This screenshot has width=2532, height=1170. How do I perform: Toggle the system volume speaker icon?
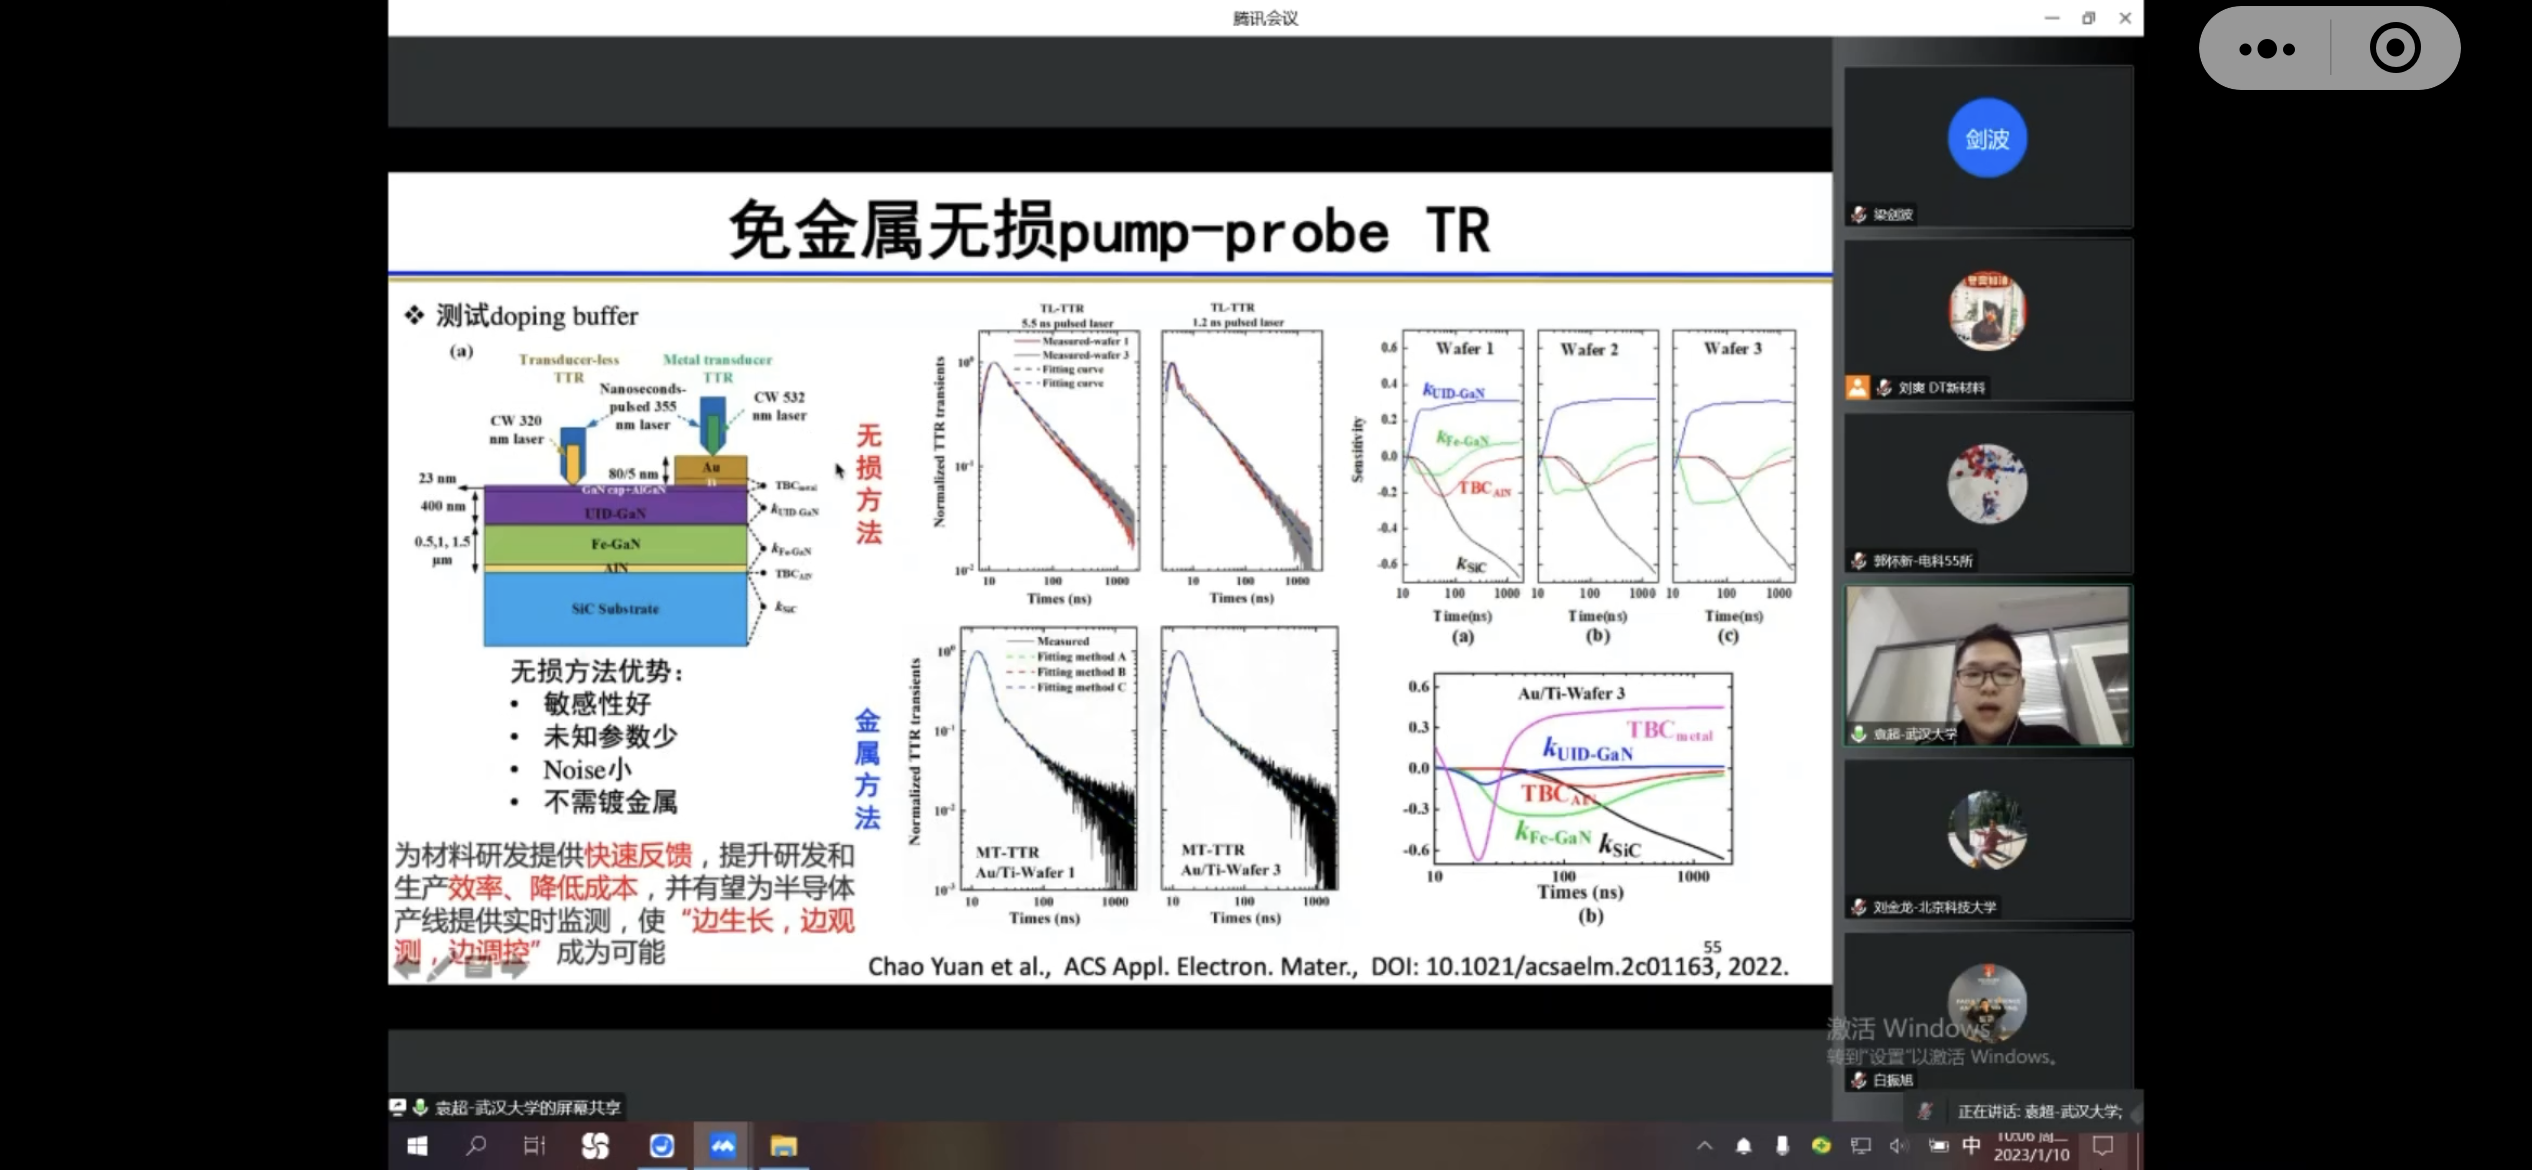click(x=1898, y=1145)
